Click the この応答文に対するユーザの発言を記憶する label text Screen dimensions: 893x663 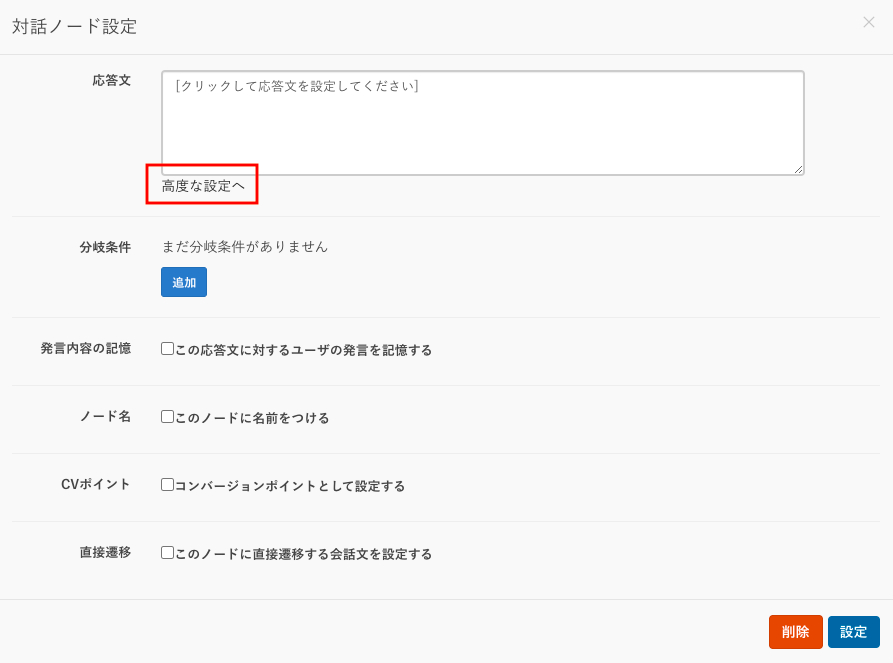click(x=303, y=350)
